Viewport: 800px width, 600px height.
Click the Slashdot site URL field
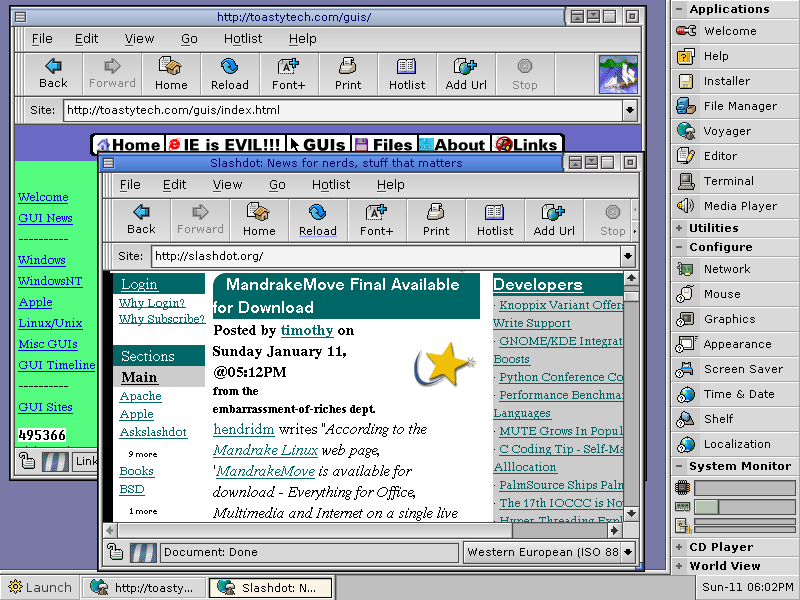(386, 256)
